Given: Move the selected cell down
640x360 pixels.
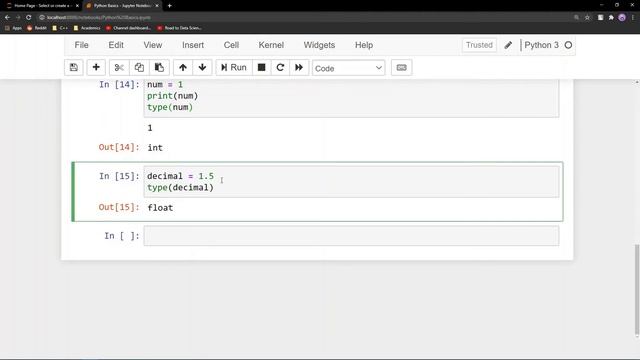Looking at the screenshot, I should tap(202, 68).
